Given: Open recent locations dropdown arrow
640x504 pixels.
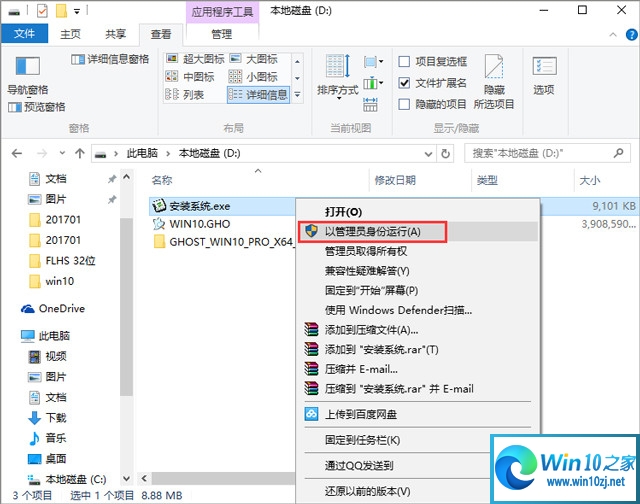Looking at the screenshot, I should tap(62, 153).
